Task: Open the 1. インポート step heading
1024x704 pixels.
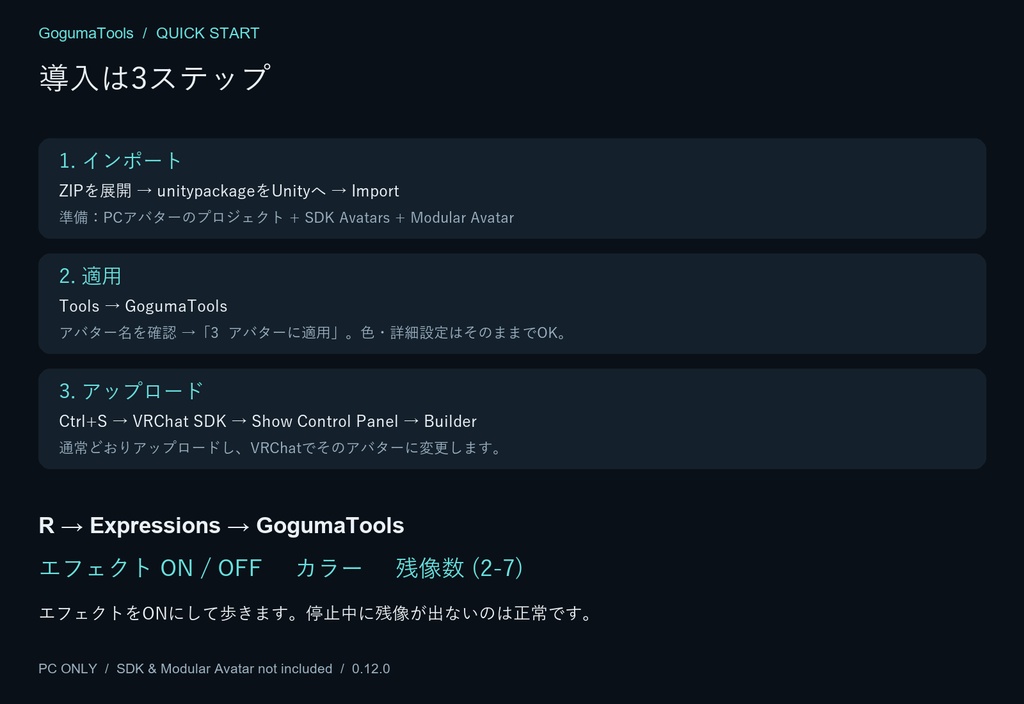Action: tap(120, 161)
